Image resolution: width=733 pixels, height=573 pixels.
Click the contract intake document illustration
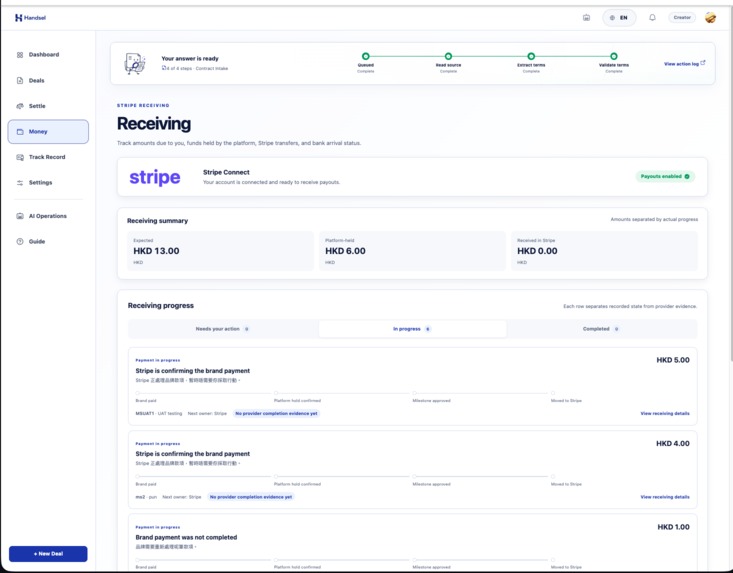[135, 64]
